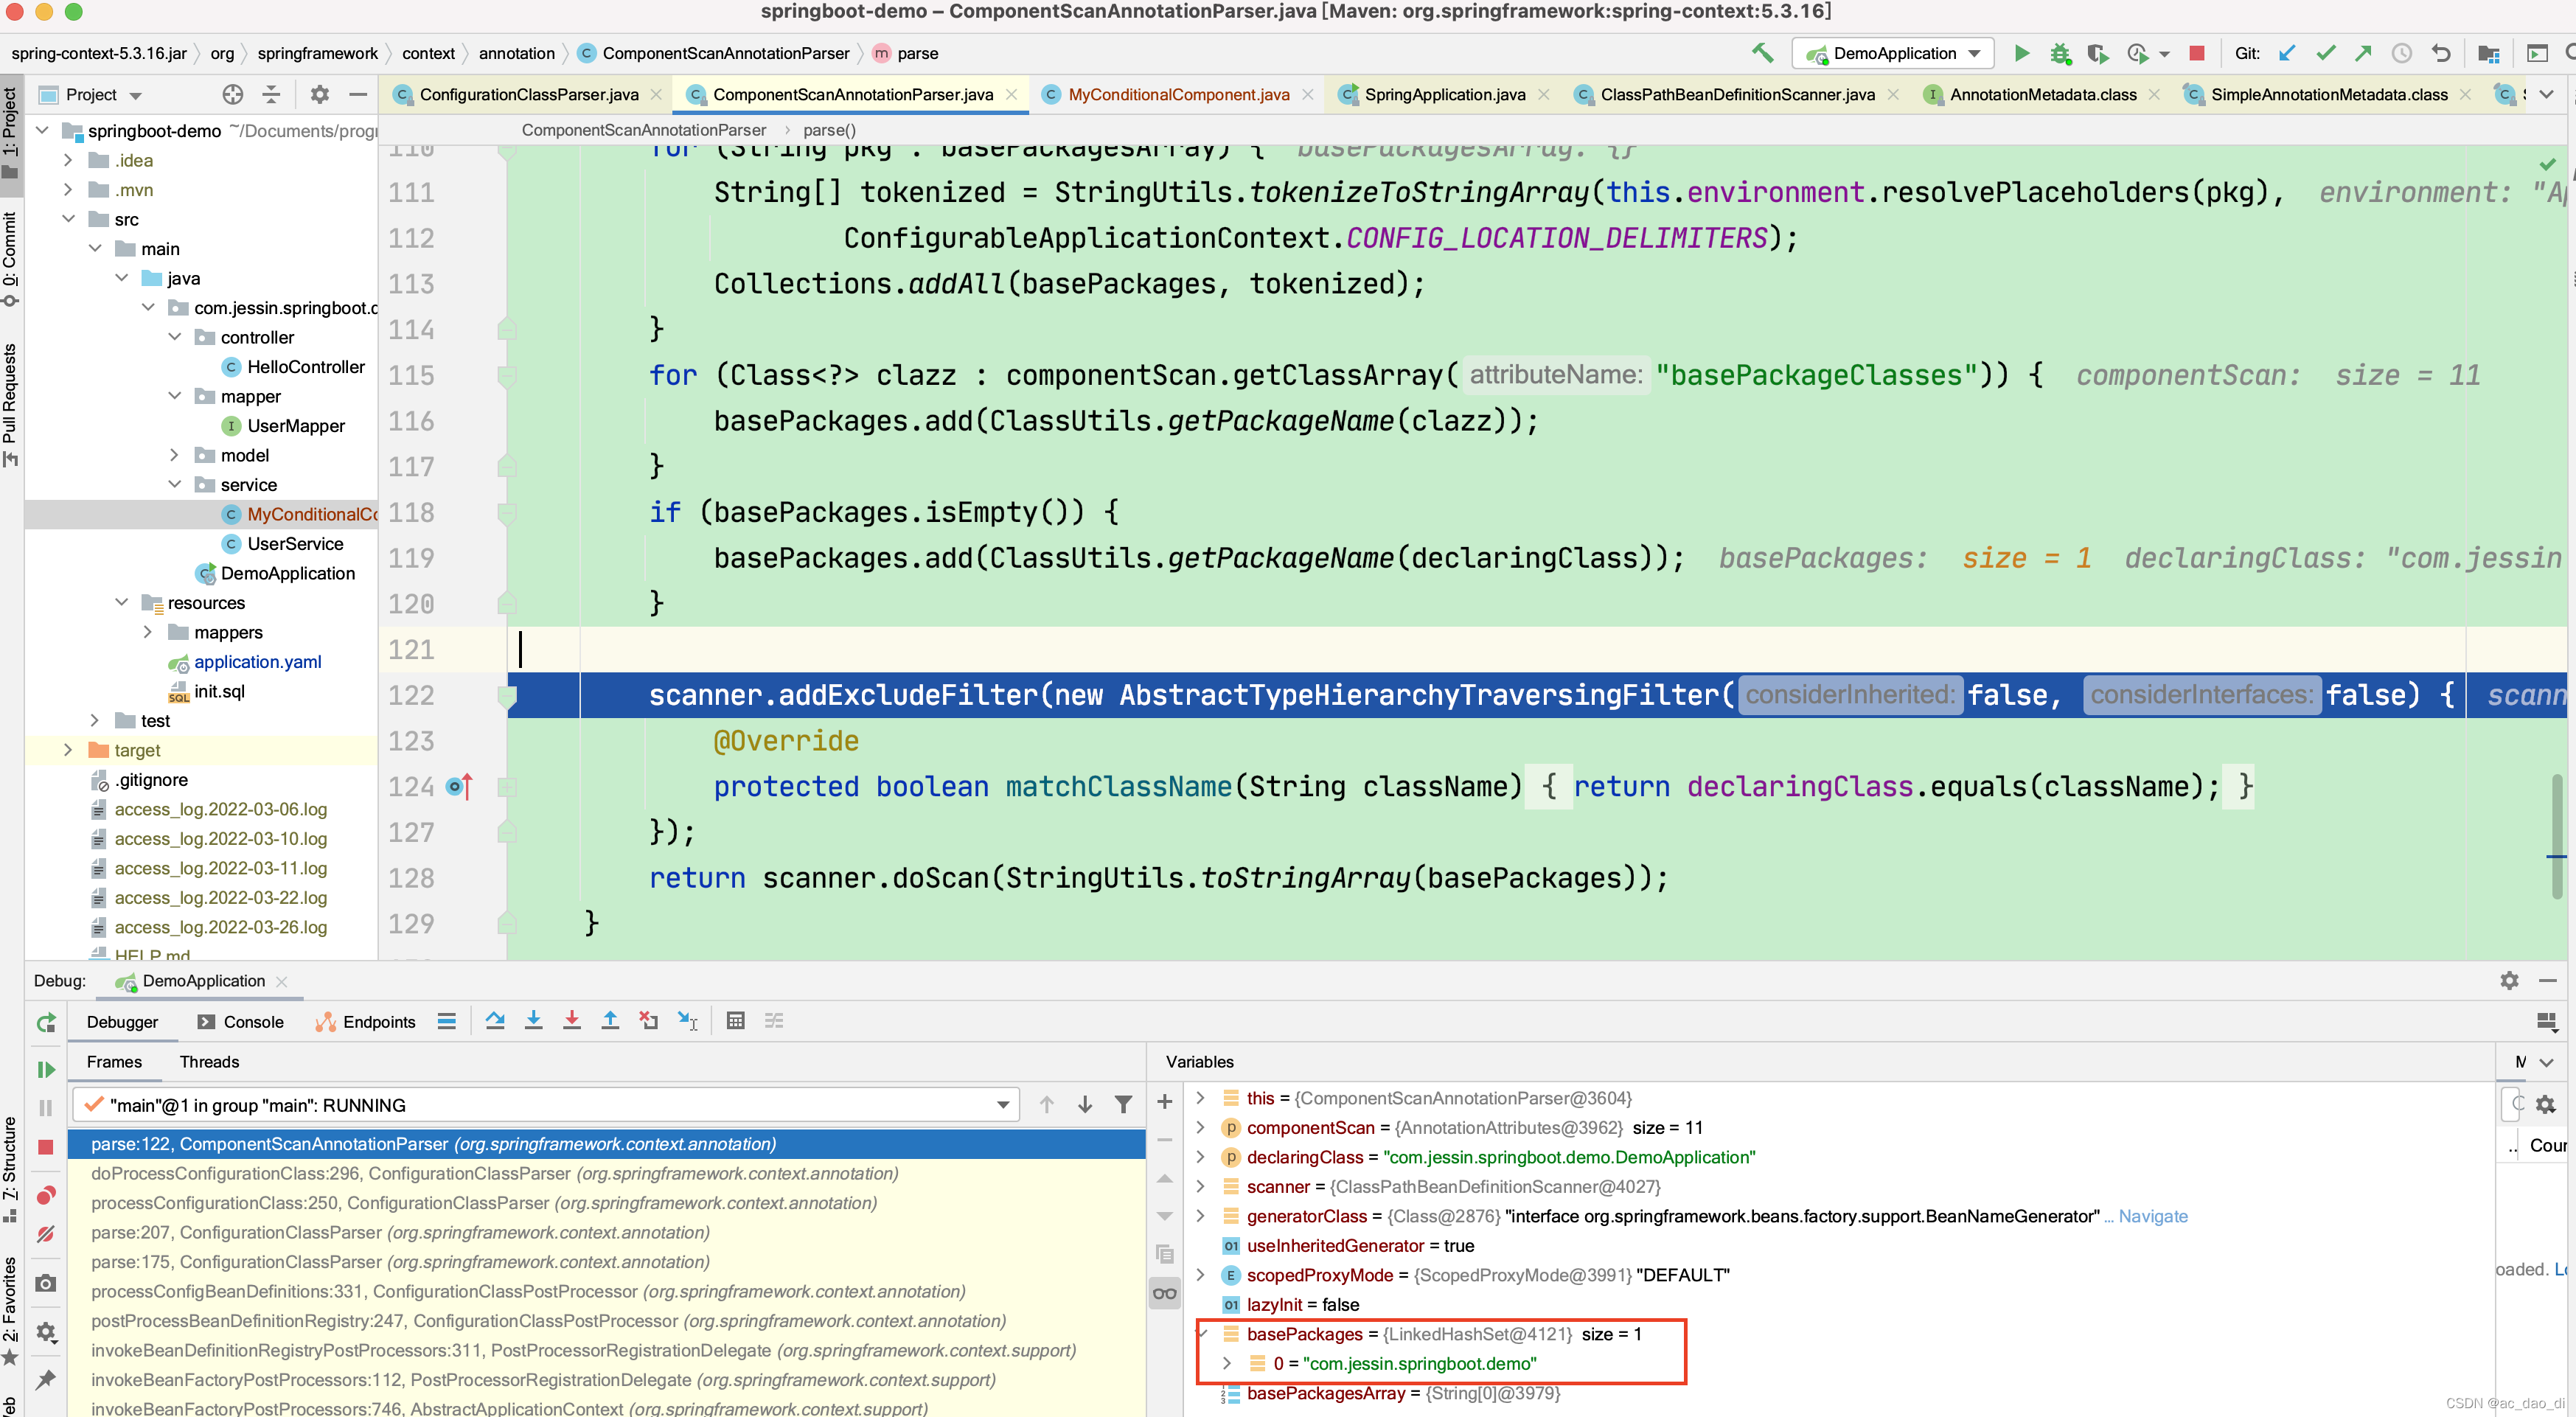The height and width of the screenshot is (1417, 2576).
Task: Open thread selector main RUNNING dropdown
Action: (x=546, y=1105)
